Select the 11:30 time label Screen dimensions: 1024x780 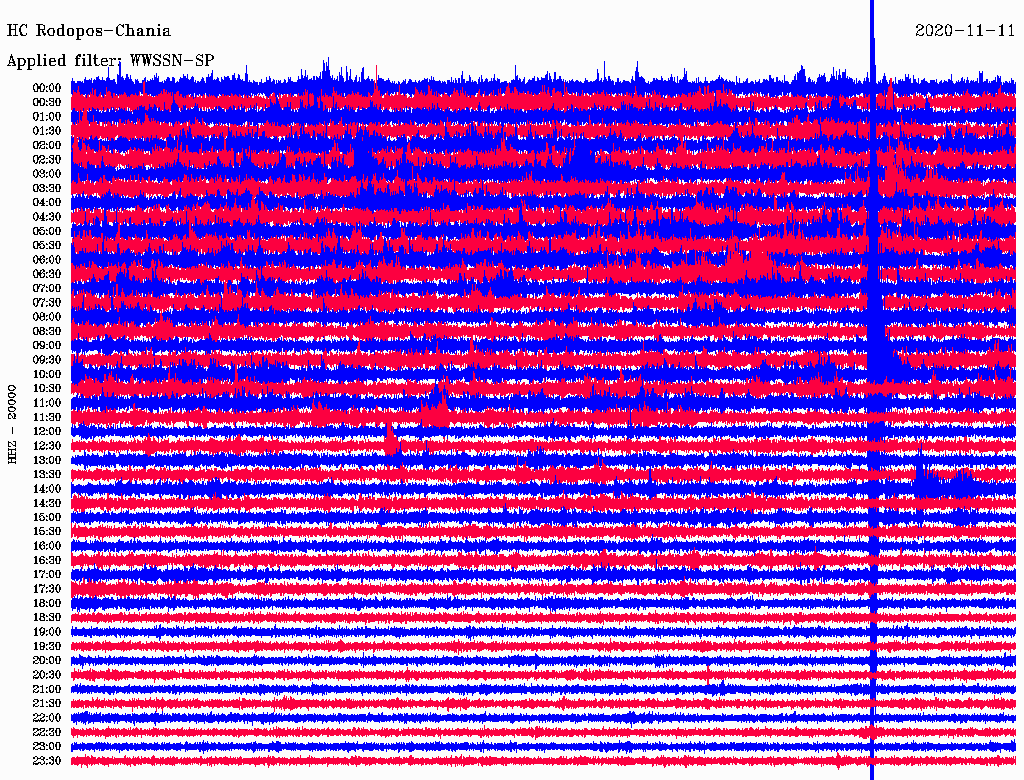(x=47, y=417)
